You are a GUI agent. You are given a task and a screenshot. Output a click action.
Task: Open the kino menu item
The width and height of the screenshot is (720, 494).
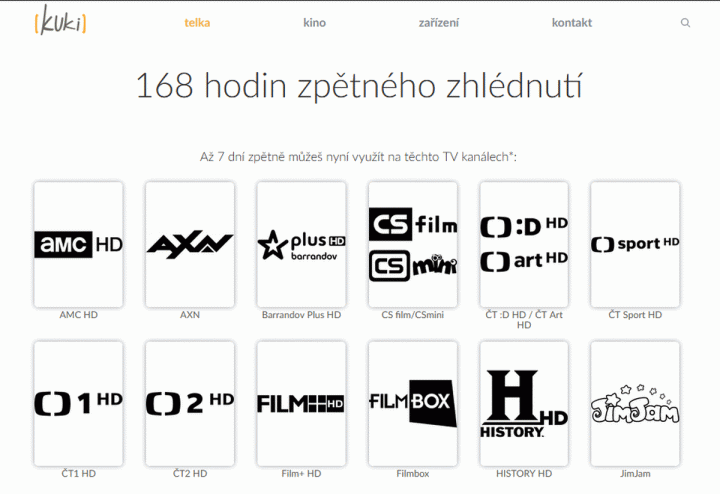(x=315, y=22)
